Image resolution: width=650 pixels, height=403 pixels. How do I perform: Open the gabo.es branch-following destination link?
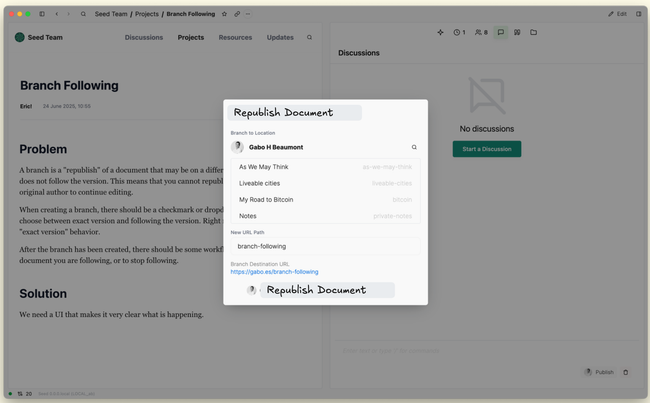(274, 272)
